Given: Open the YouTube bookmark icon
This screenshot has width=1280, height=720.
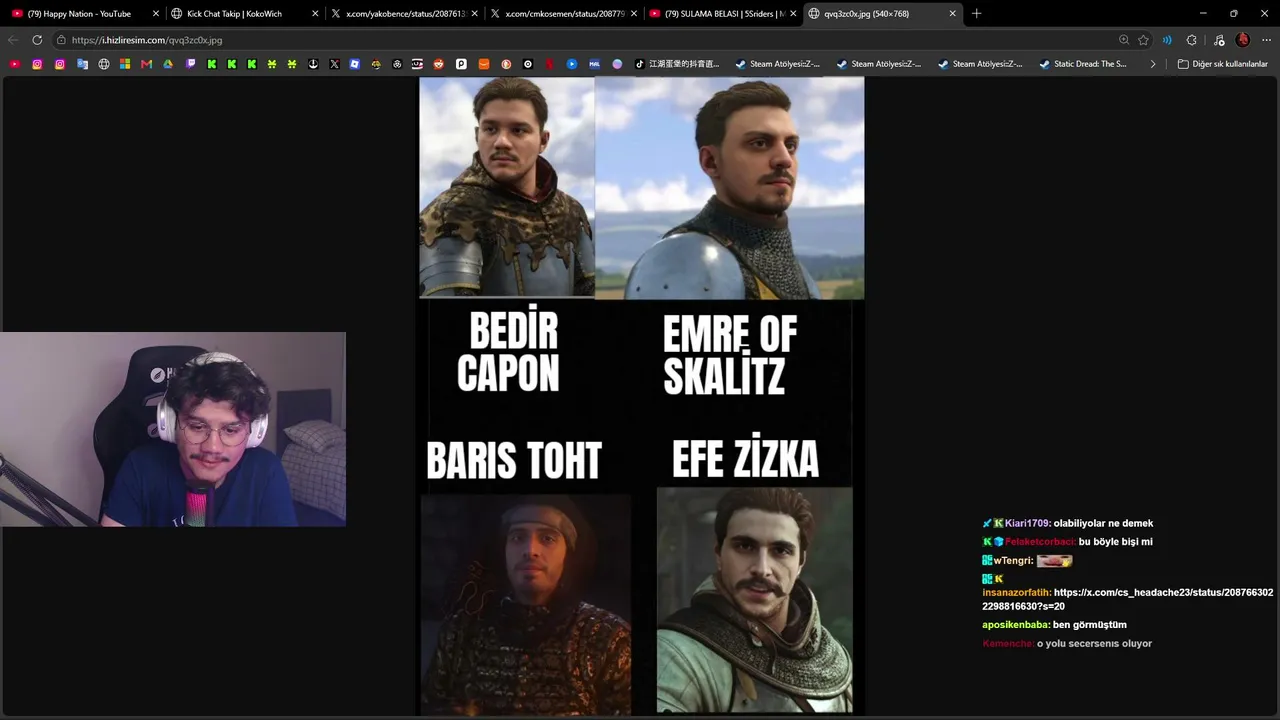Looking at the screenshot, I should coord(15,64).
